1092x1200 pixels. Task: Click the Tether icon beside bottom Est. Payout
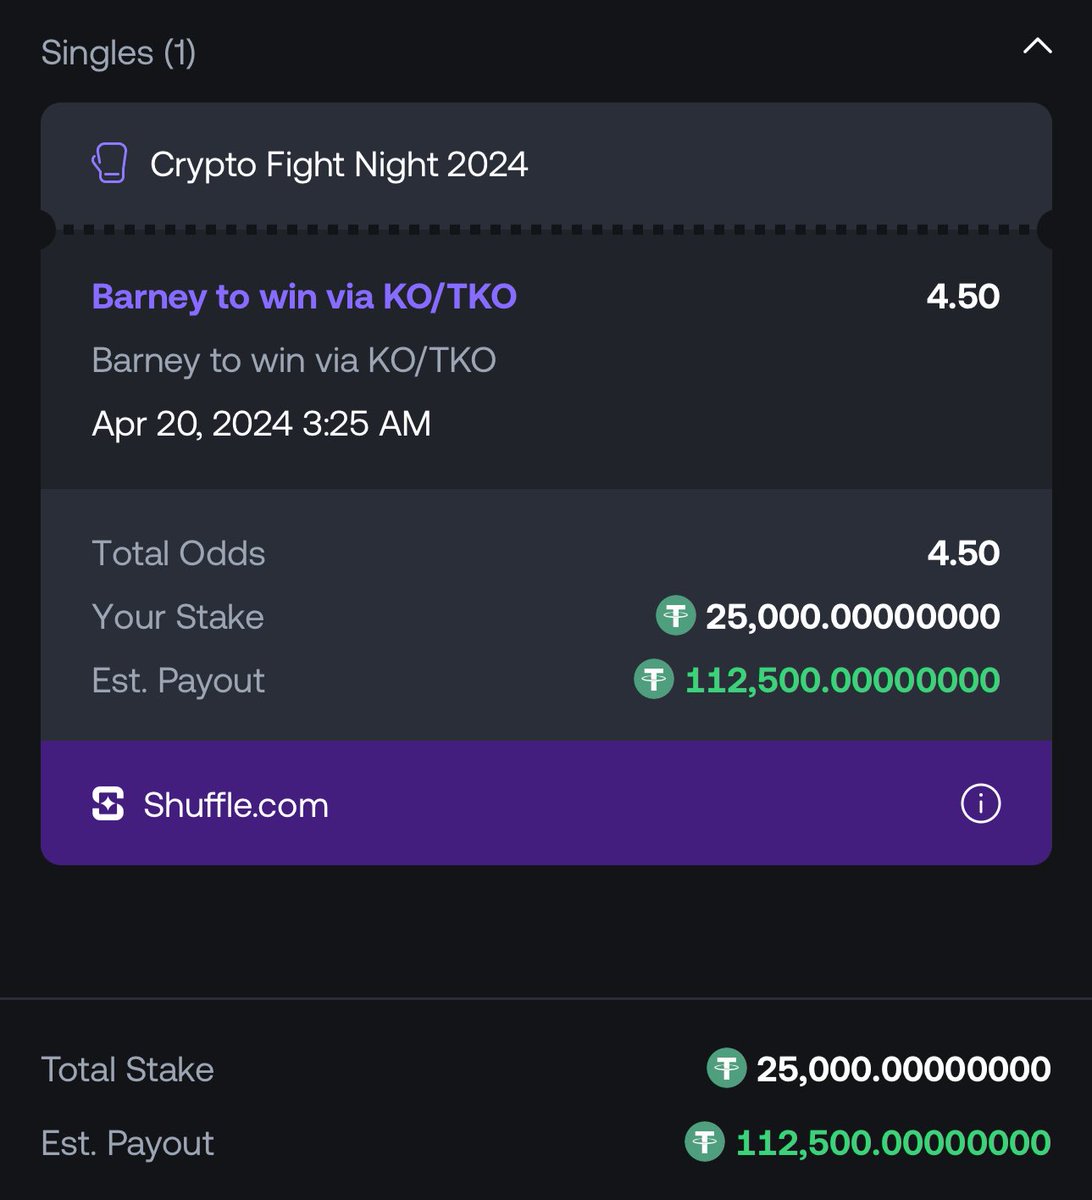[x=705, y=1142]
